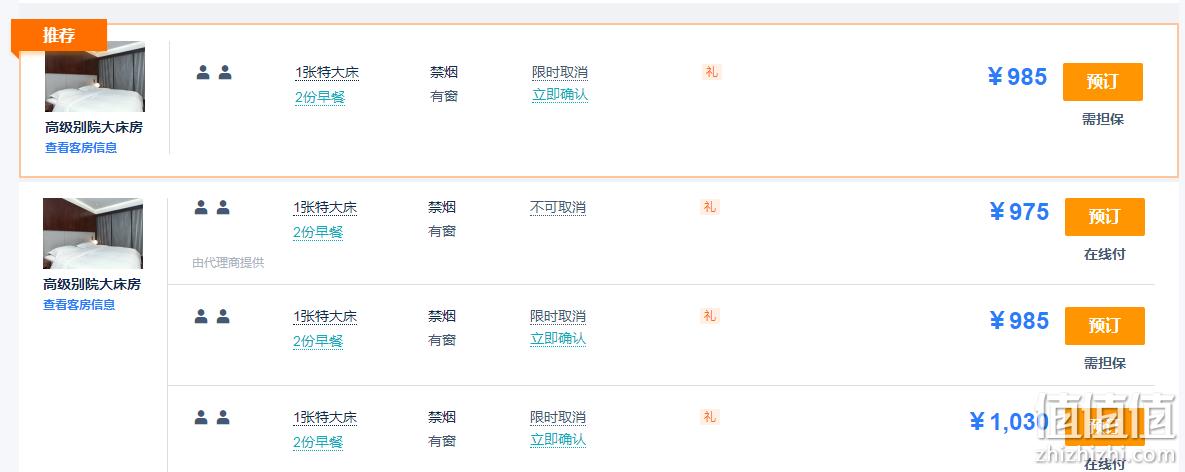Click the 礼 gift icon in ¥975 row
This screenshot has width=1185, height=472.
click(x=710, y=206)
